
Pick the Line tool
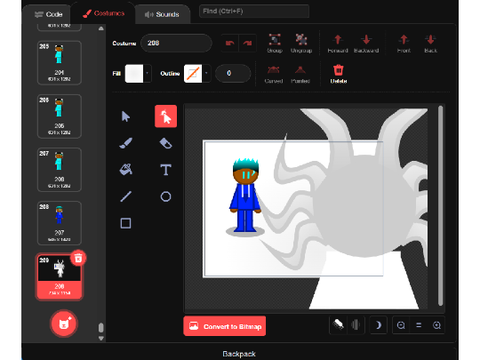126,196
